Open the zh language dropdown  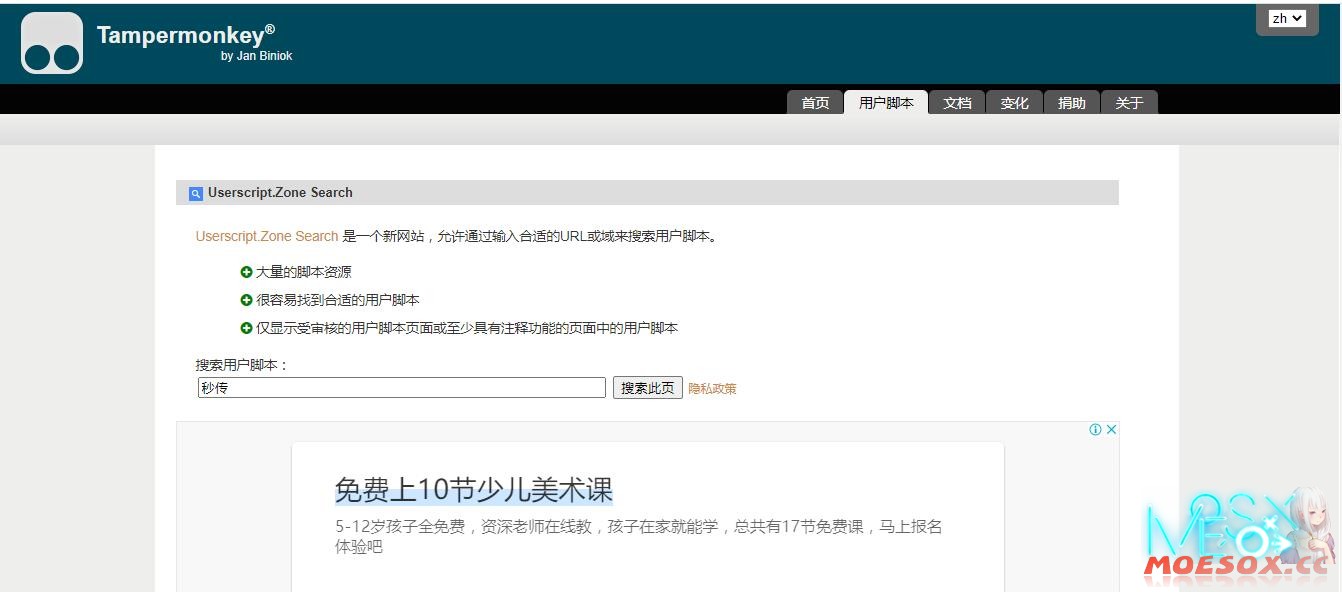(1287, 18)
